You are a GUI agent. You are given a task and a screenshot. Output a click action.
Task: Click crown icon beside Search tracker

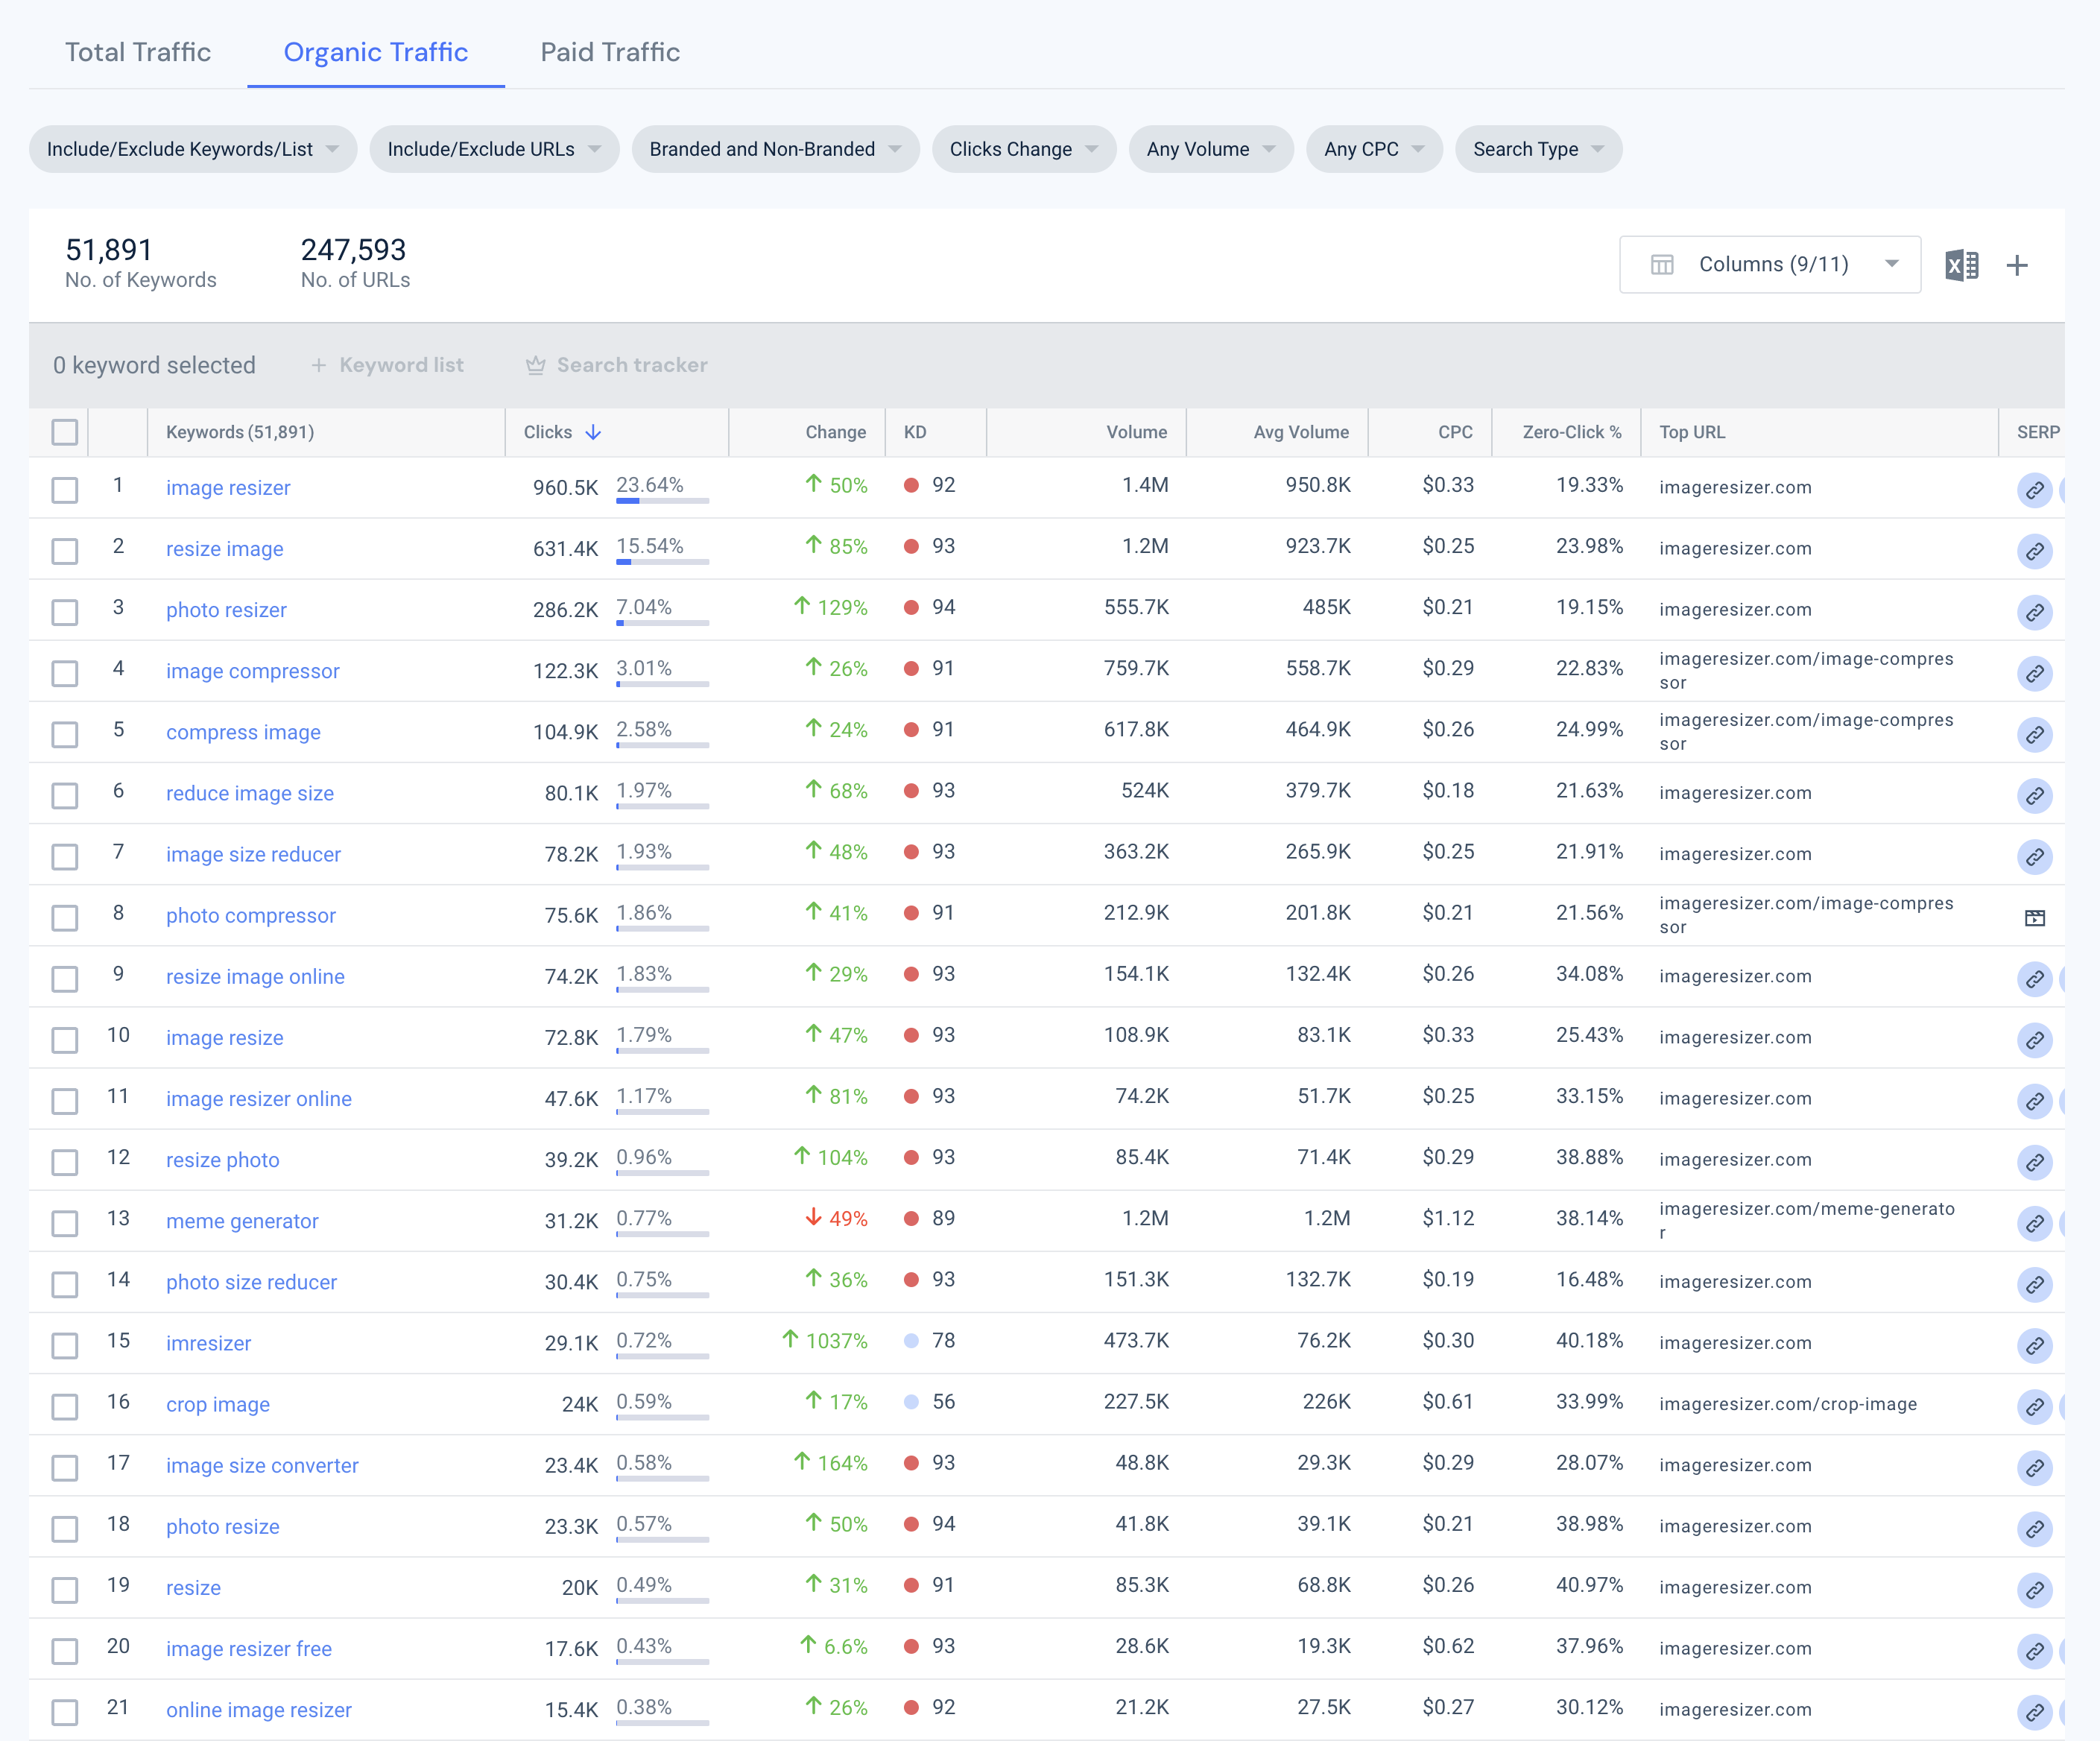(536, 365)
